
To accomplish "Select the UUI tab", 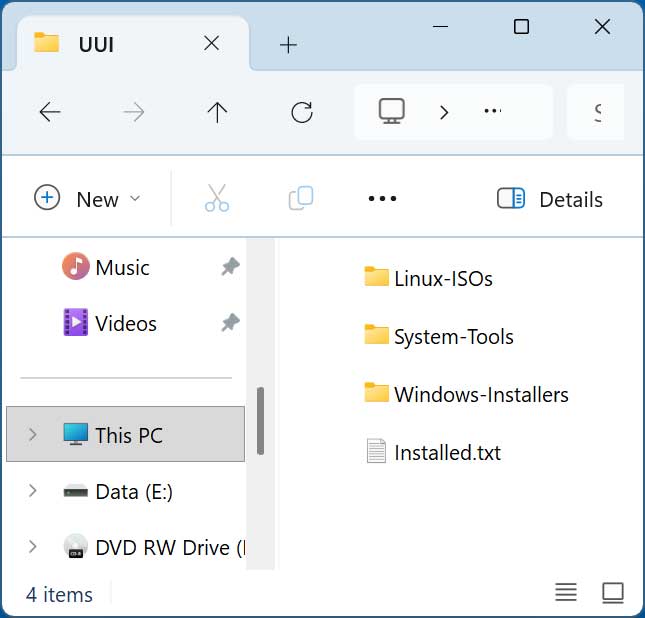I will pos(132,44).
